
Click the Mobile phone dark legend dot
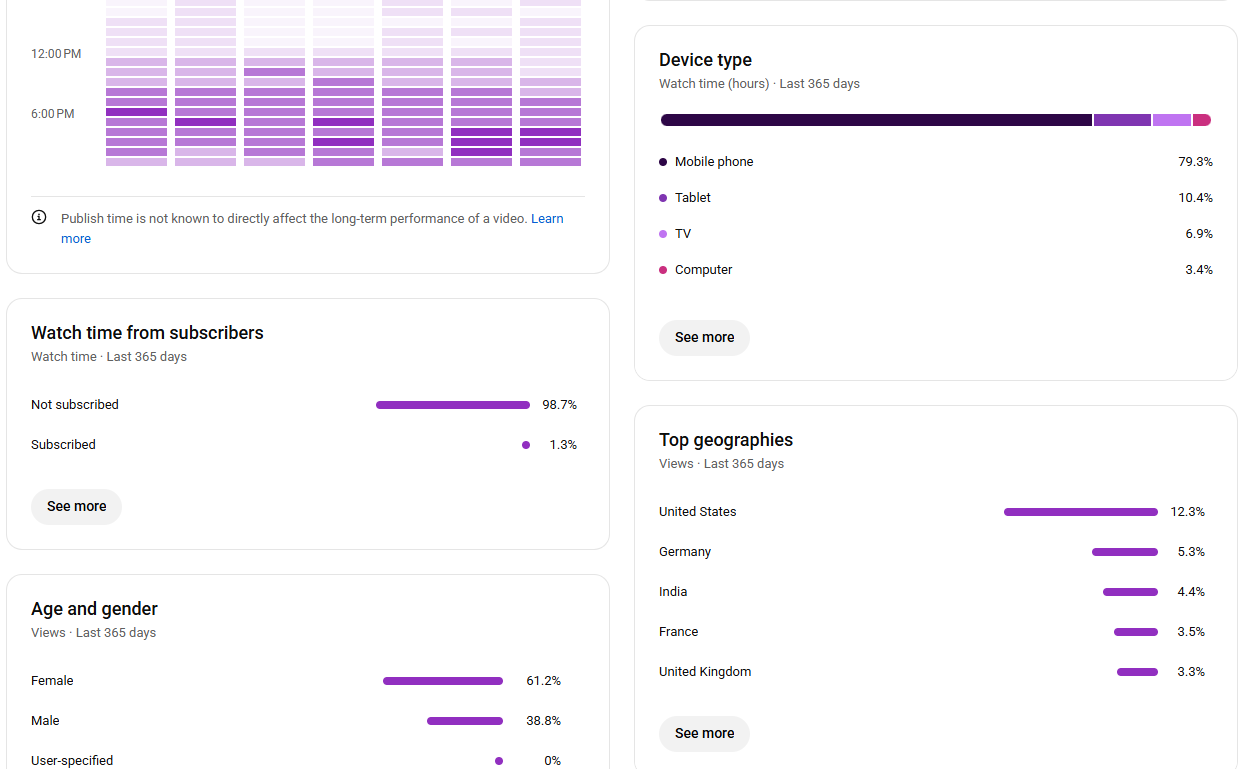(x=663, y=162)
